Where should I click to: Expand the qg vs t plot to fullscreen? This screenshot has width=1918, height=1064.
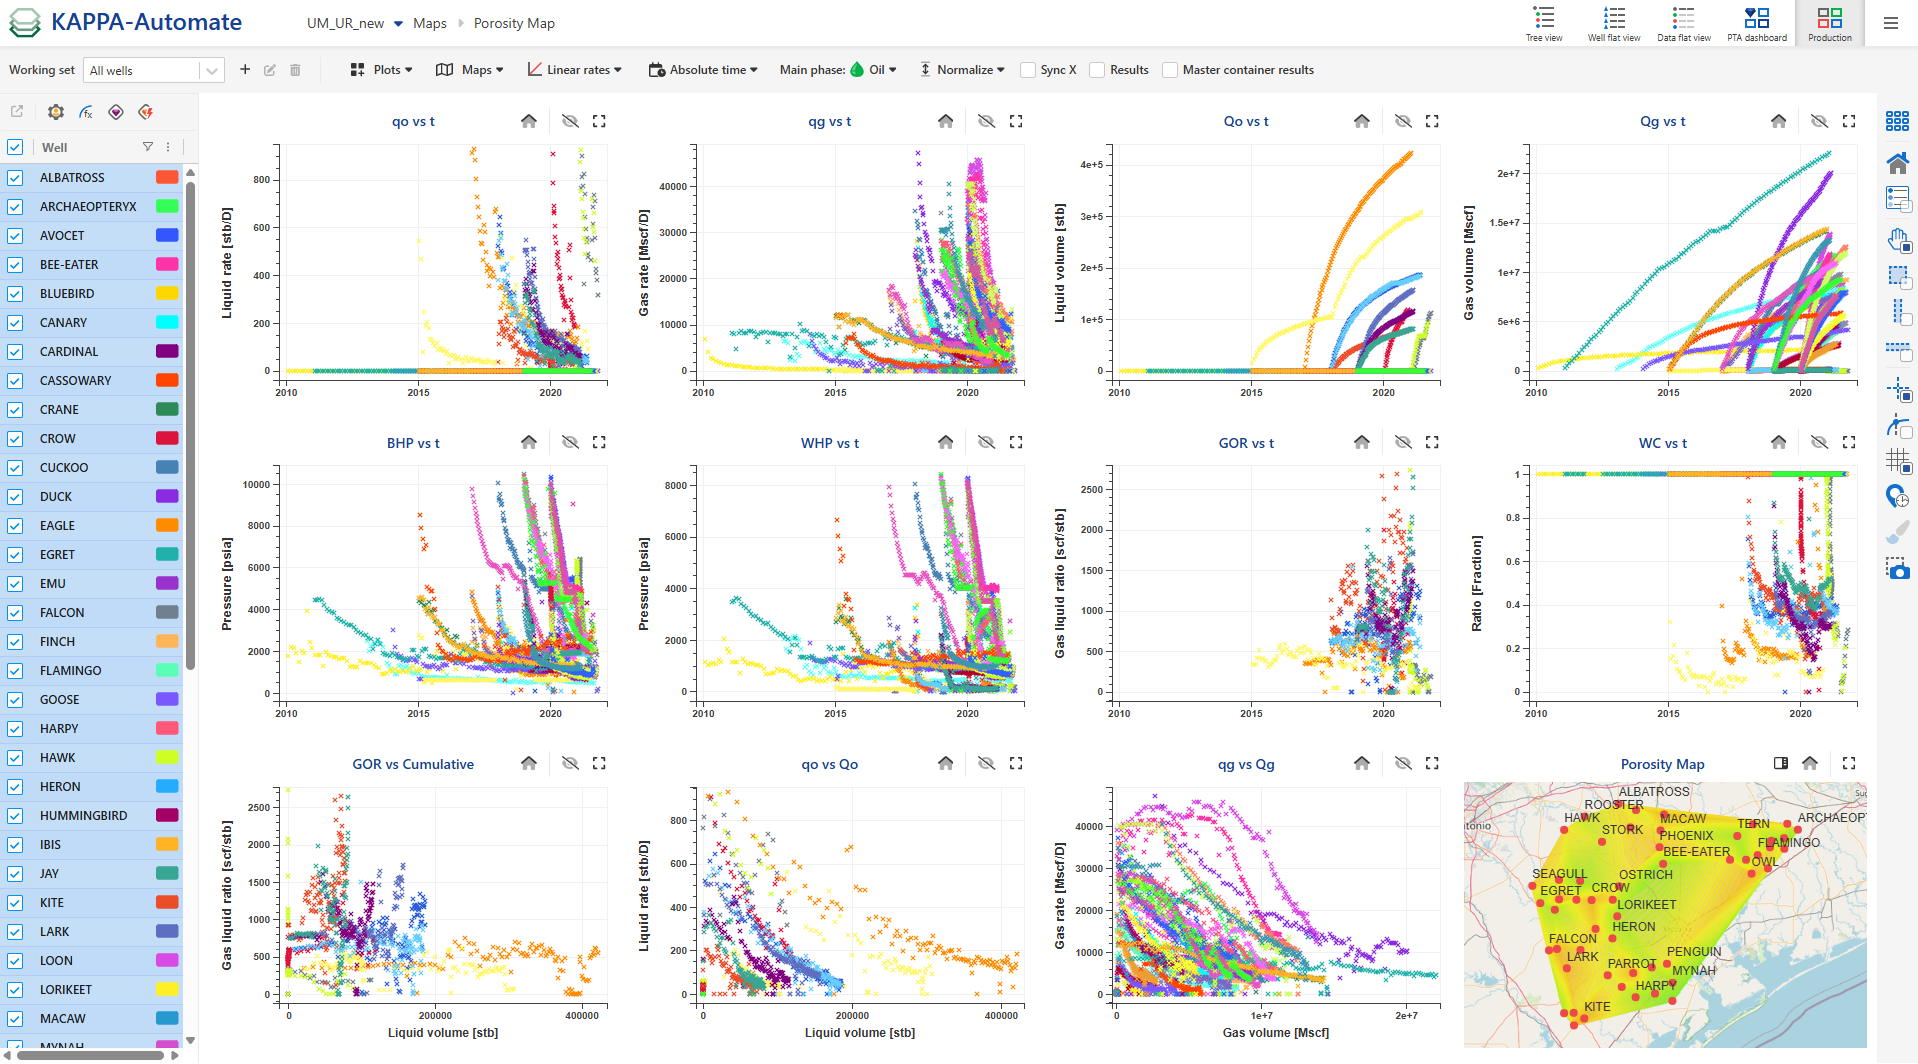1015,121
